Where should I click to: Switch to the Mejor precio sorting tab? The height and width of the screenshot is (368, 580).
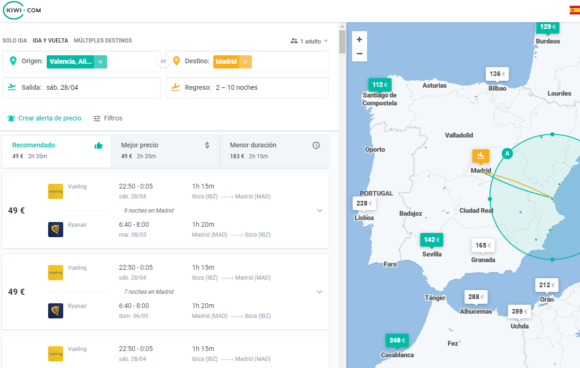[165, 151]
